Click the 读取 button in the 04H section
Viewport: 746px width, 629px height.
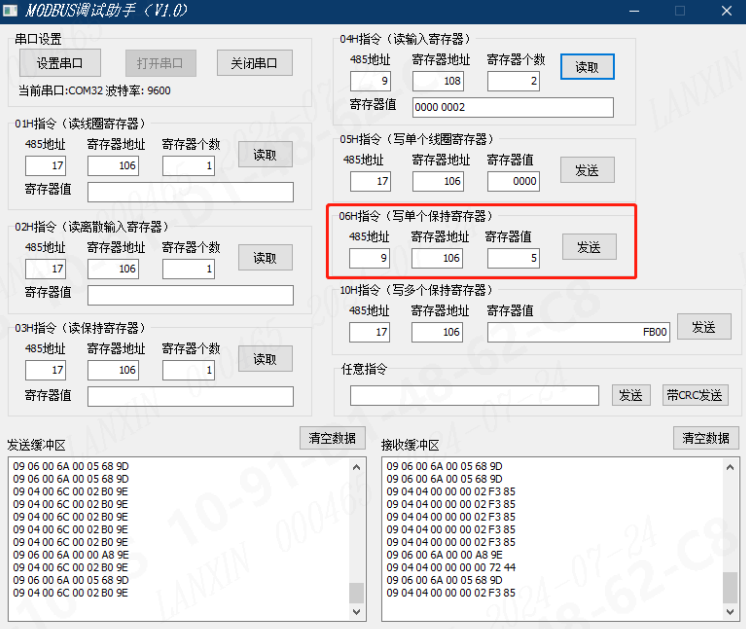[x=587, y=67]
